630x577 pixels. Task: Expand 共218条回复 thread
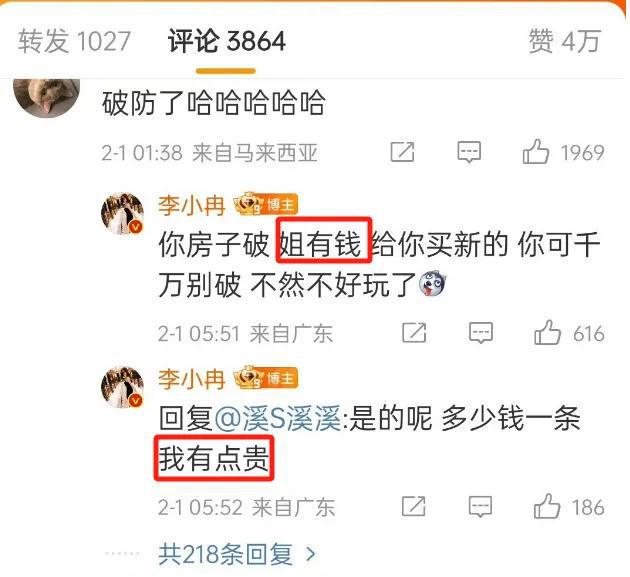[237, 554]
